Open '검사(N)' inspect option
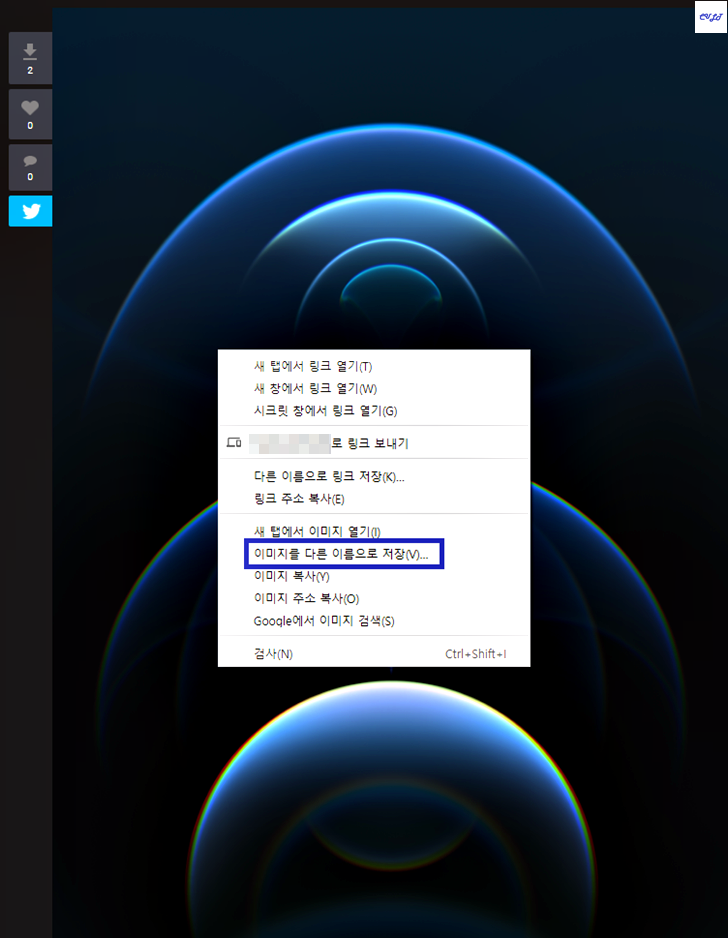This screenshot has height=938, width=728. pos(374,654)
